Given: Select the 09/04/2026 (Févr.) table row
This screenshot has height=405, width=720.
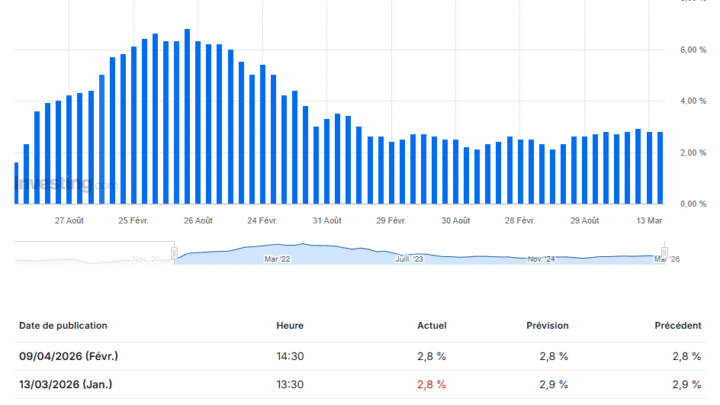Looking at the screenshot, I should click(x=360, y=356).
